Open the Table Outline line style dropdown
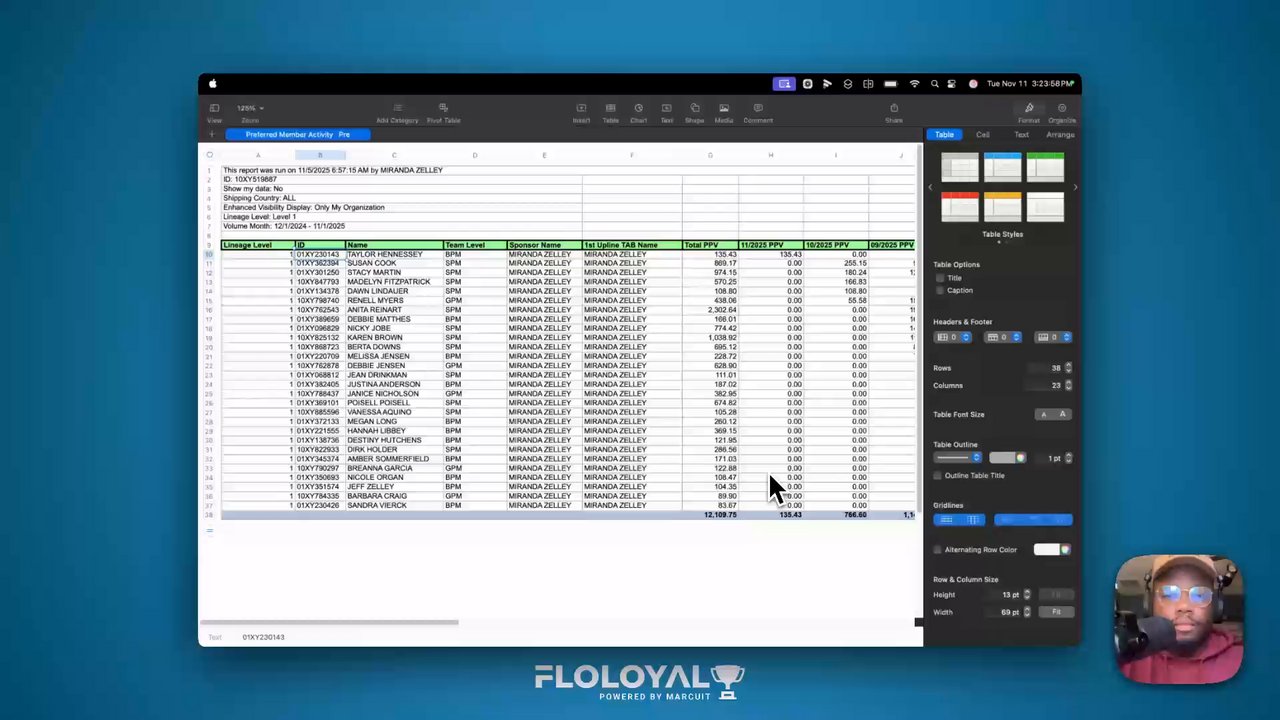This screenshot has height=720, width=1280. [x=958, y=458]
